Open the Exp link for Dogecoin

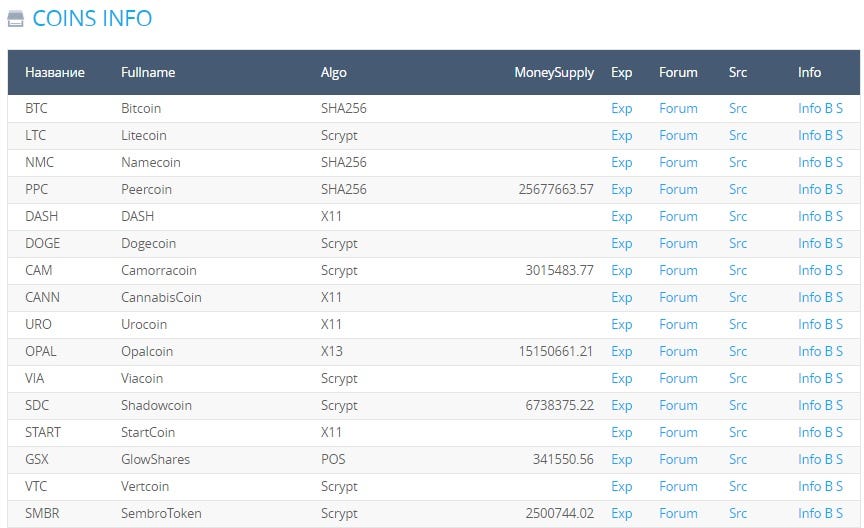click(621, 244)
